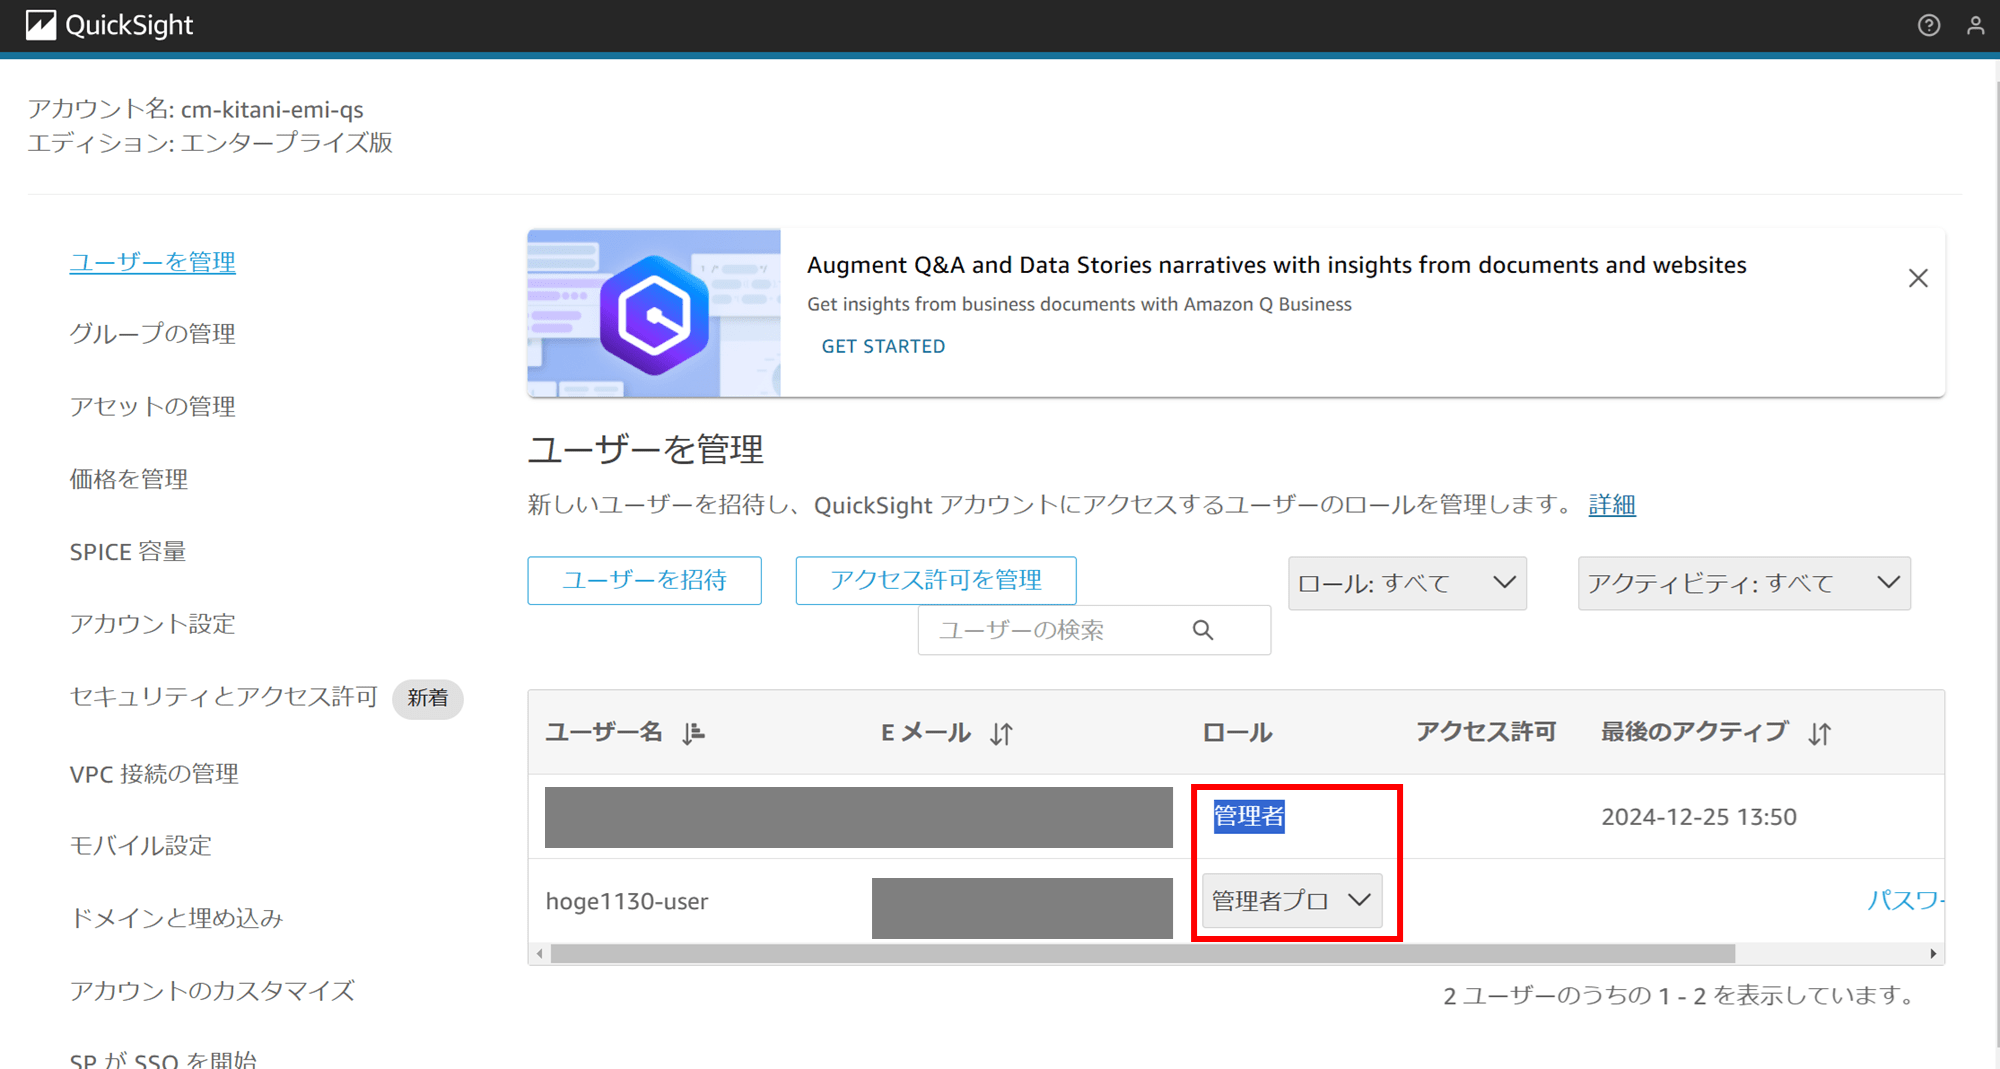Open アカウントのカスタマイズ in the sidebar
This screenshot has height=1069, width=2000.
[x=212, y=991]
